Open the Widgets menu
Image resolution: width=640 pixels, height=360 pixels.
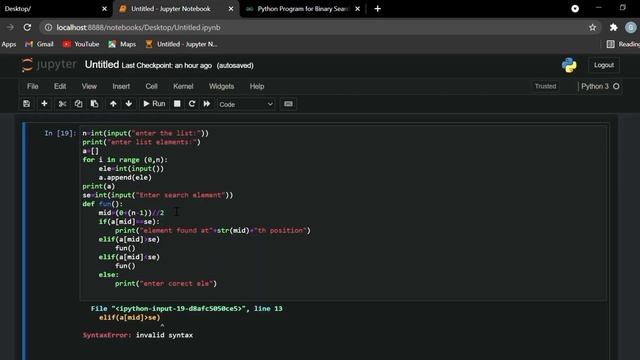pyautogui.click(x=221, y=87)
